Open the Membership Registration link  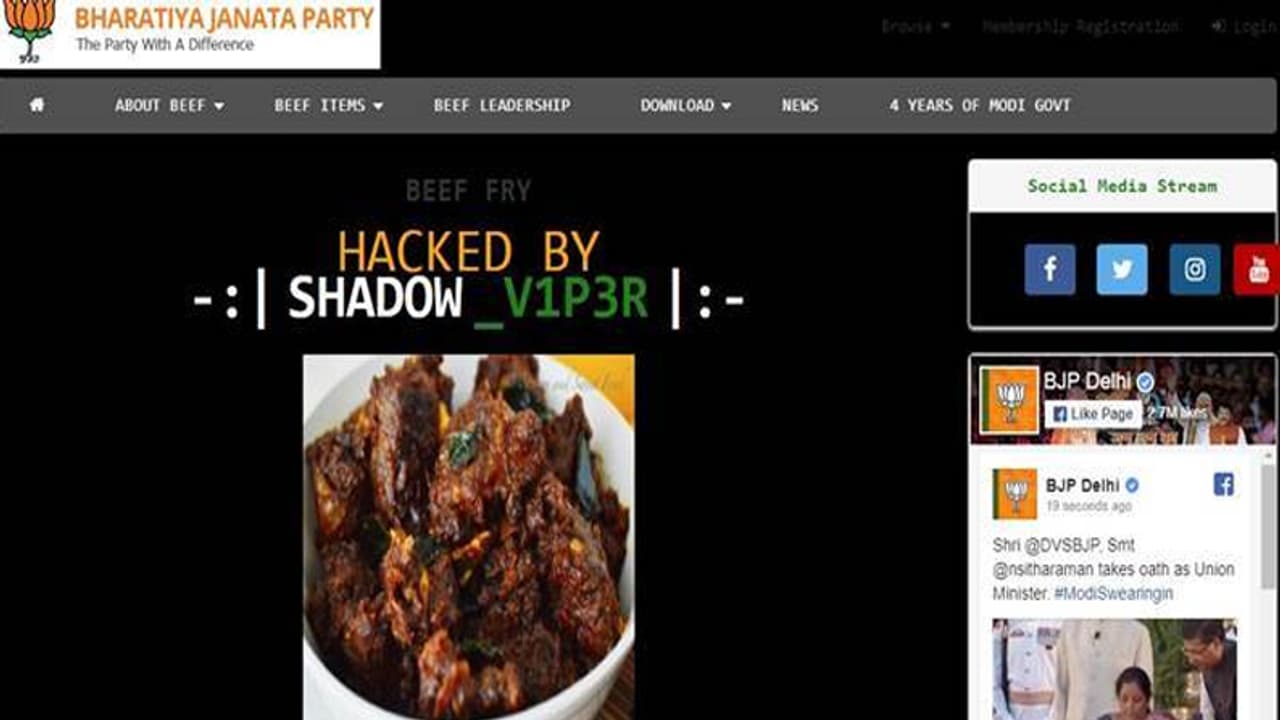click(1080, 27)
